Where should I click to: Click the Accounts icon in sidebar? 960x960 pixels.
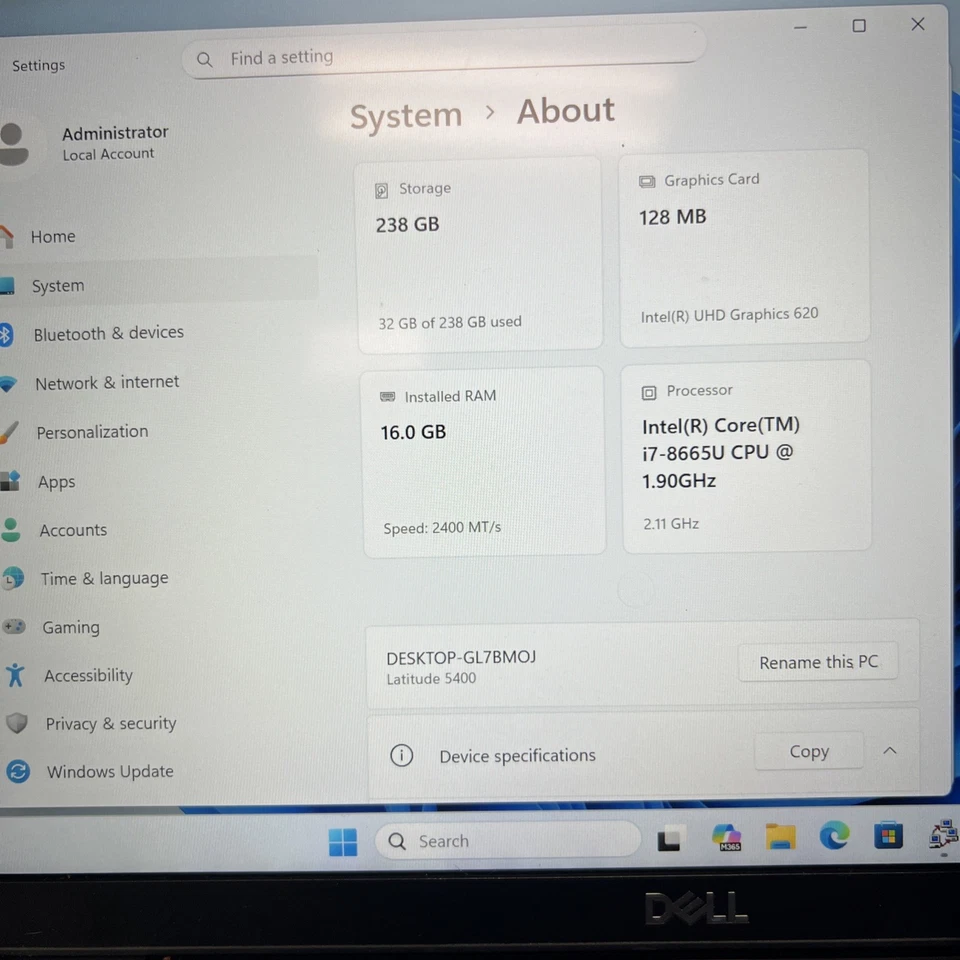coord(13,530)
